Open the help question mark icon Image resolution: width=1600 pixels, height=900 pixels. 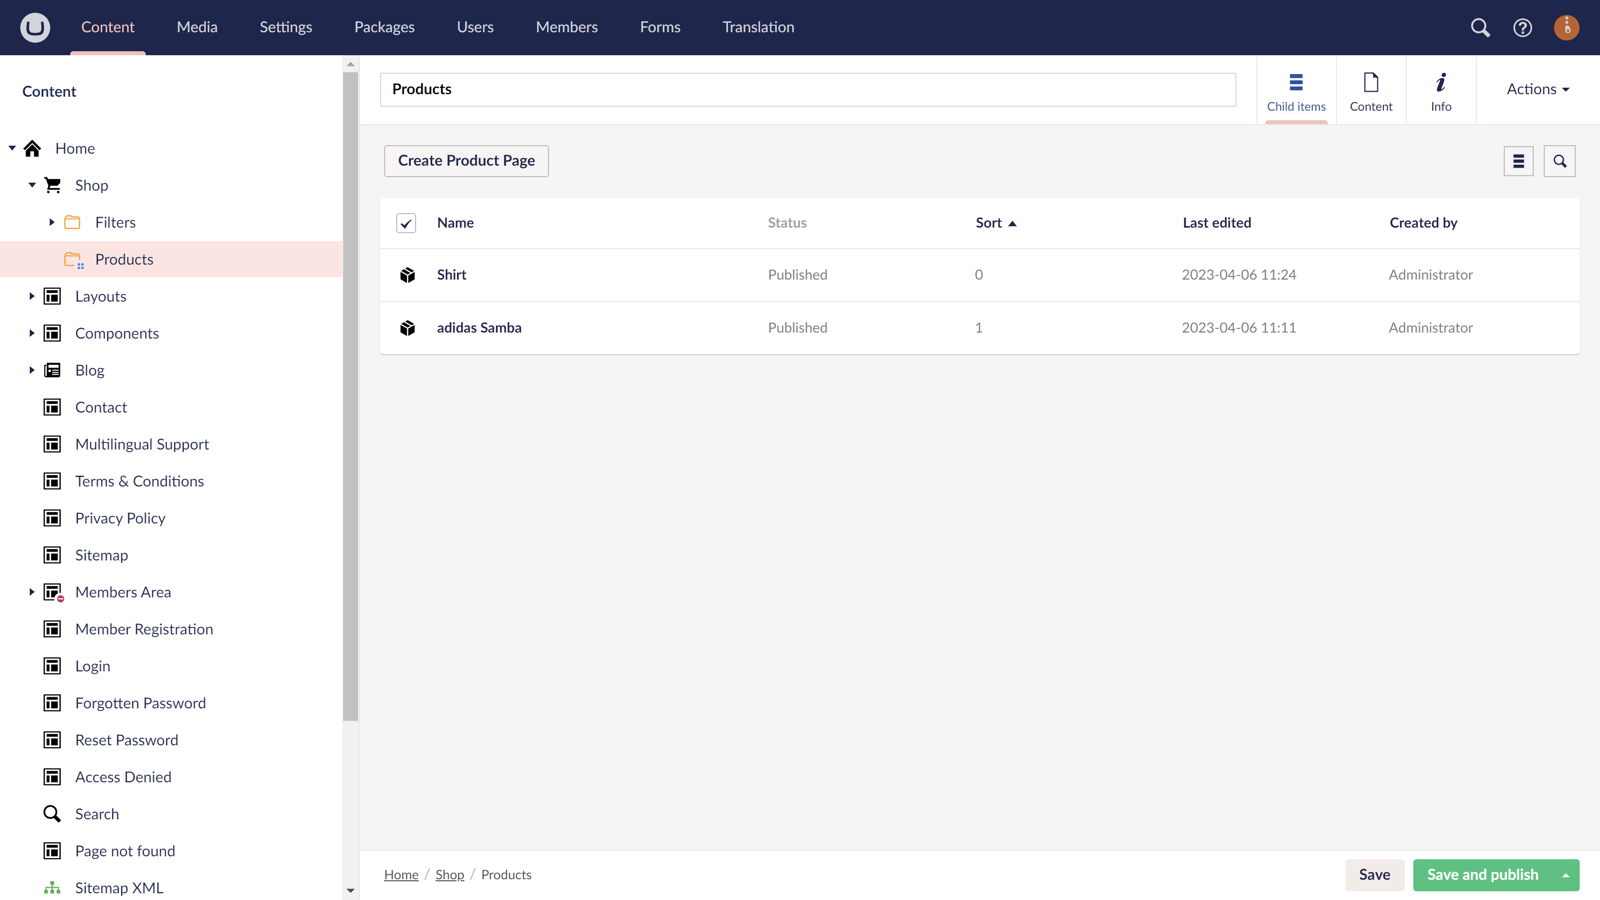click(x=1522, y=27)
